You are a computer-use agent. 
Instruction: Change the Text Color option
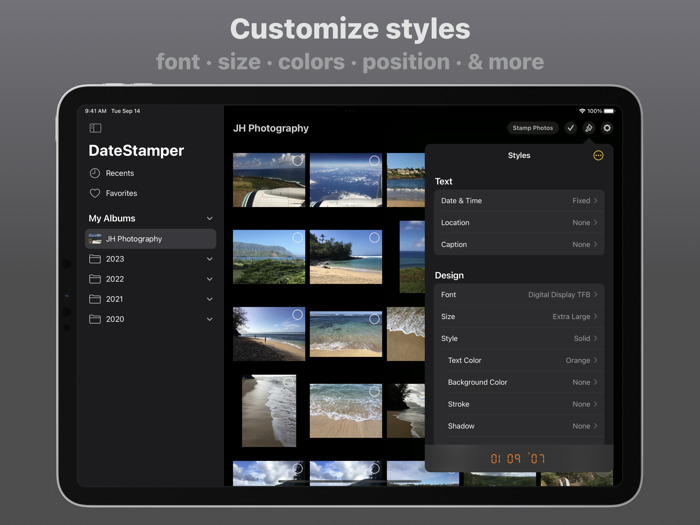tap(519, 360)
